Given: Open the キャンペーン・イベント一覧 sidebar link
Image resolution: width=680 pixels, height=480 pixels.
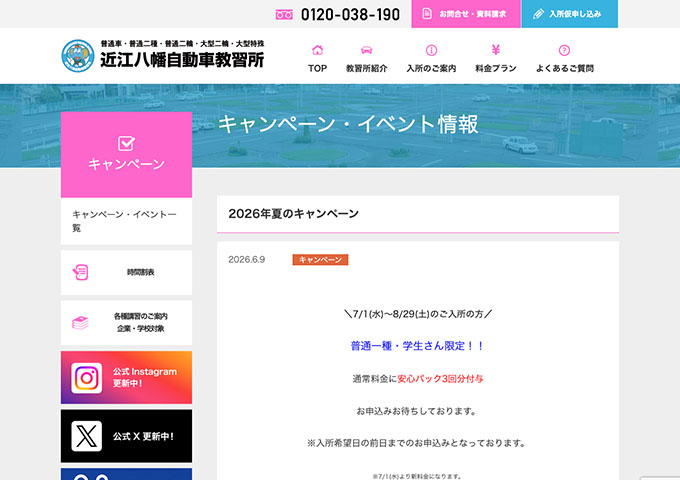Looking at the screenshot, I should coord(126,221).
